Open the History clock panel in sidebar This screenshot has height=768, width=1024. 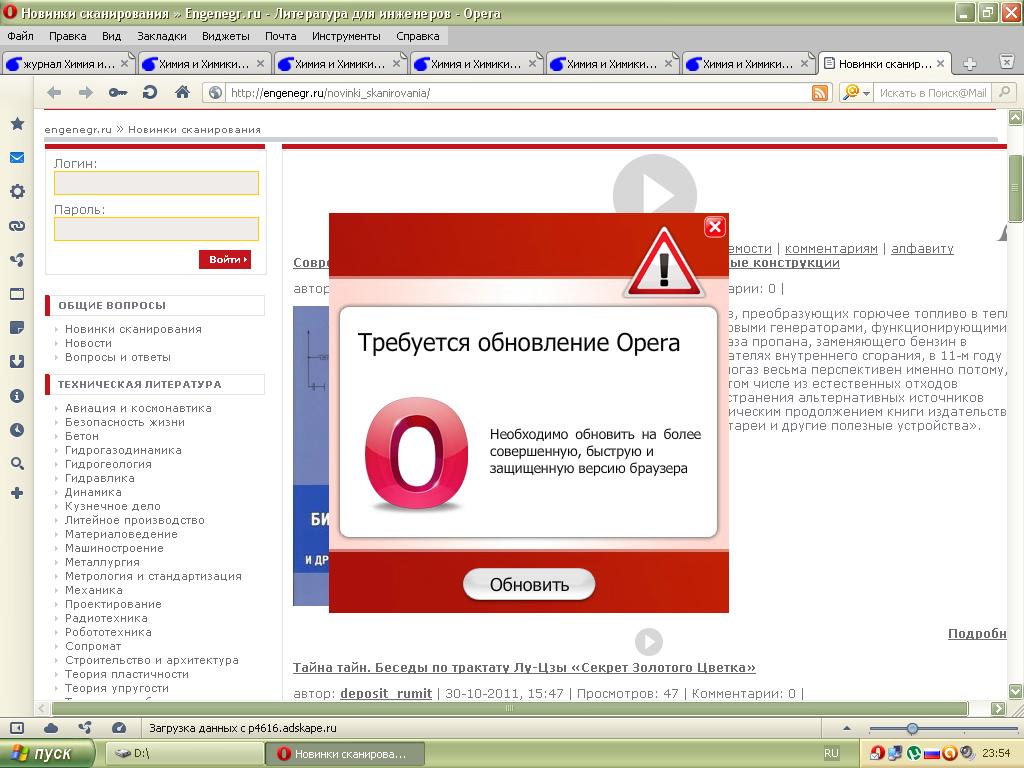tap(17, 430)
